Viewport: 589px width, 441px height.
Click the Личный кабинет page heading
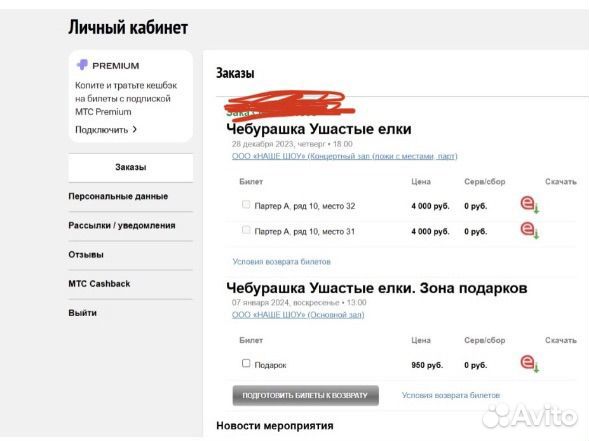click(x=128, y=27)
